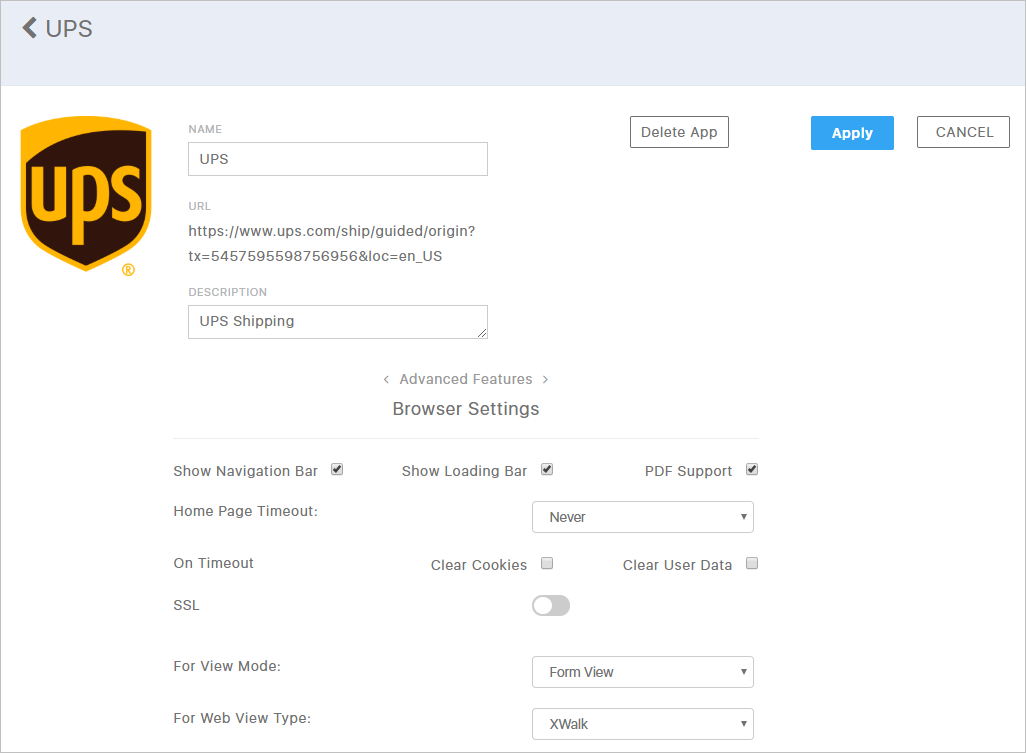
Task: Click the NAME field label
Action: coord(205,130)
